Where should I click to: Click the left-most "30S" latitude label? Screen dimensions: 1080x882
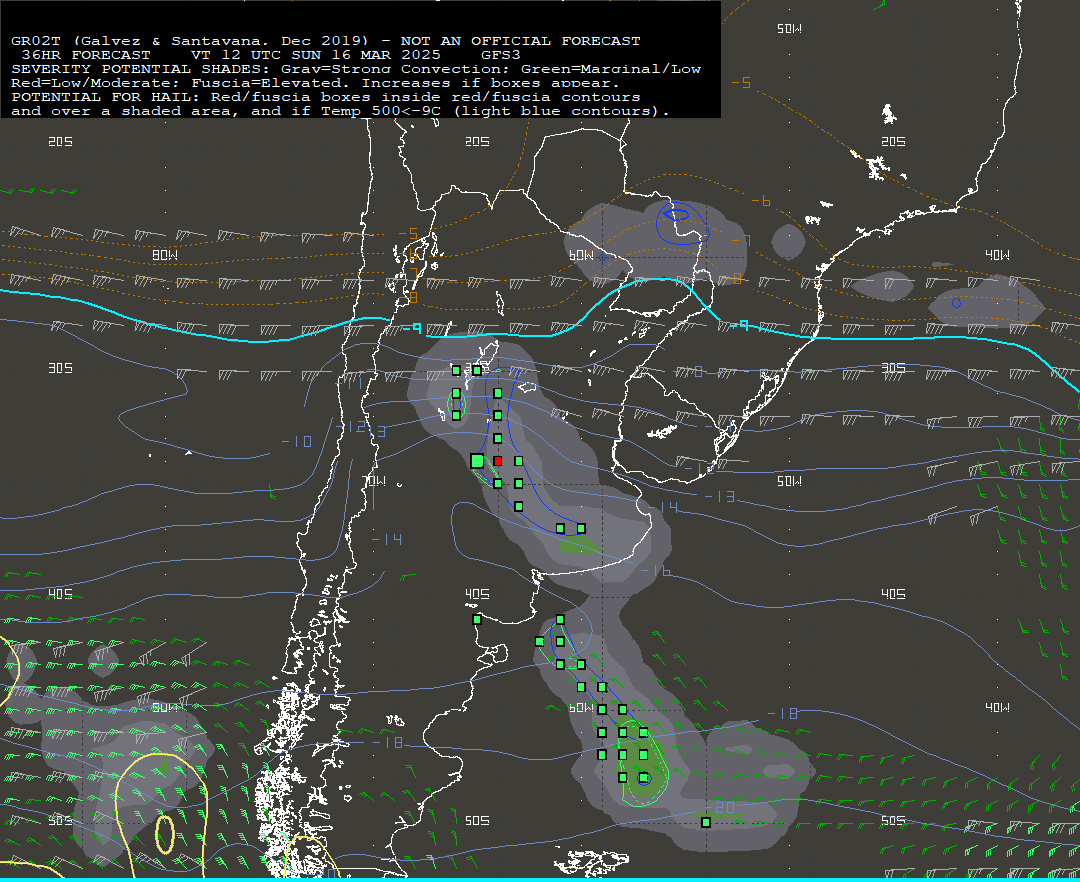tap(61, 368)
